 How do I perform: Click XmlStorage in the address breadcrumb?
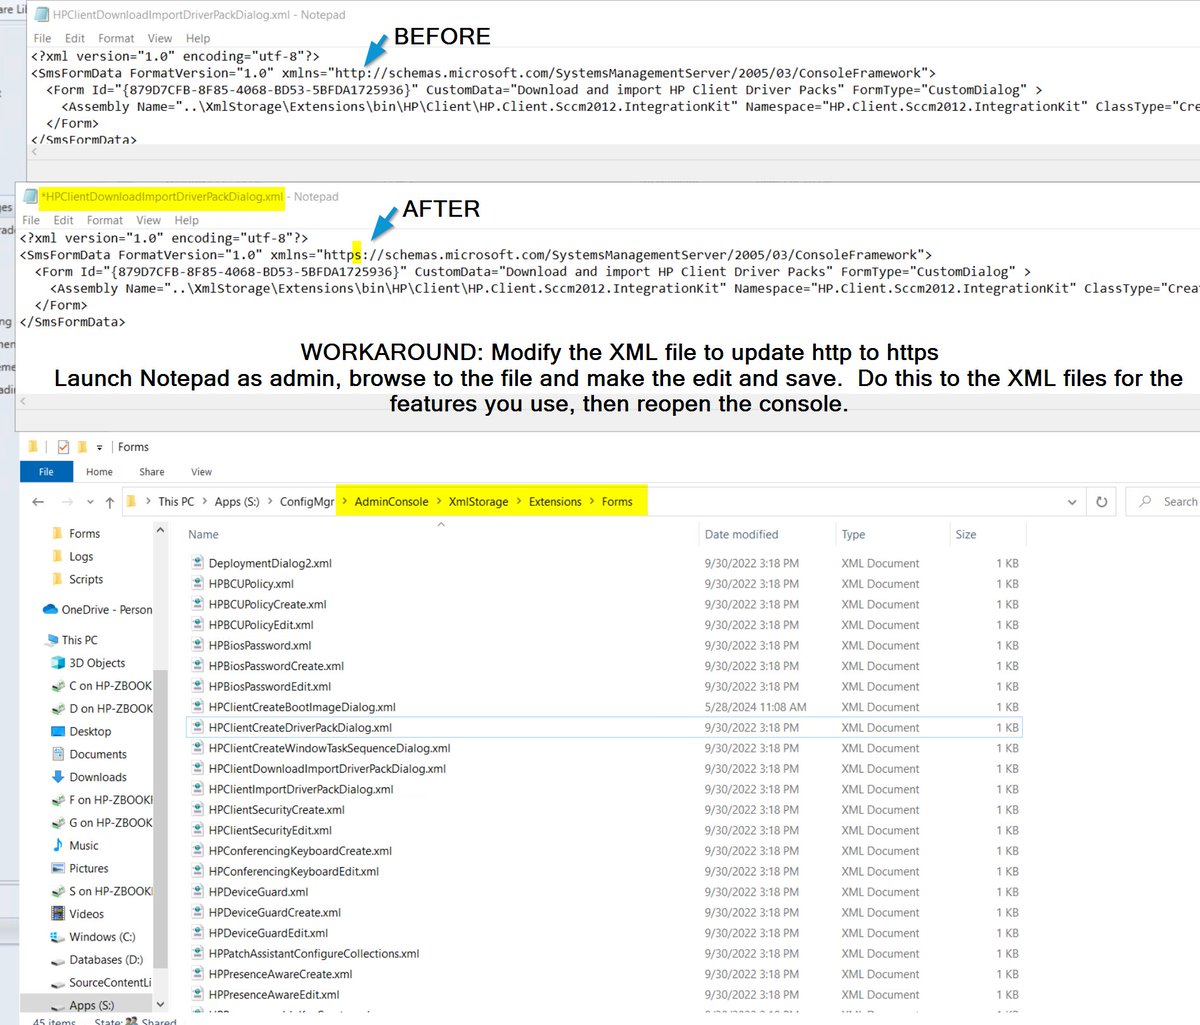coord(478,502)
